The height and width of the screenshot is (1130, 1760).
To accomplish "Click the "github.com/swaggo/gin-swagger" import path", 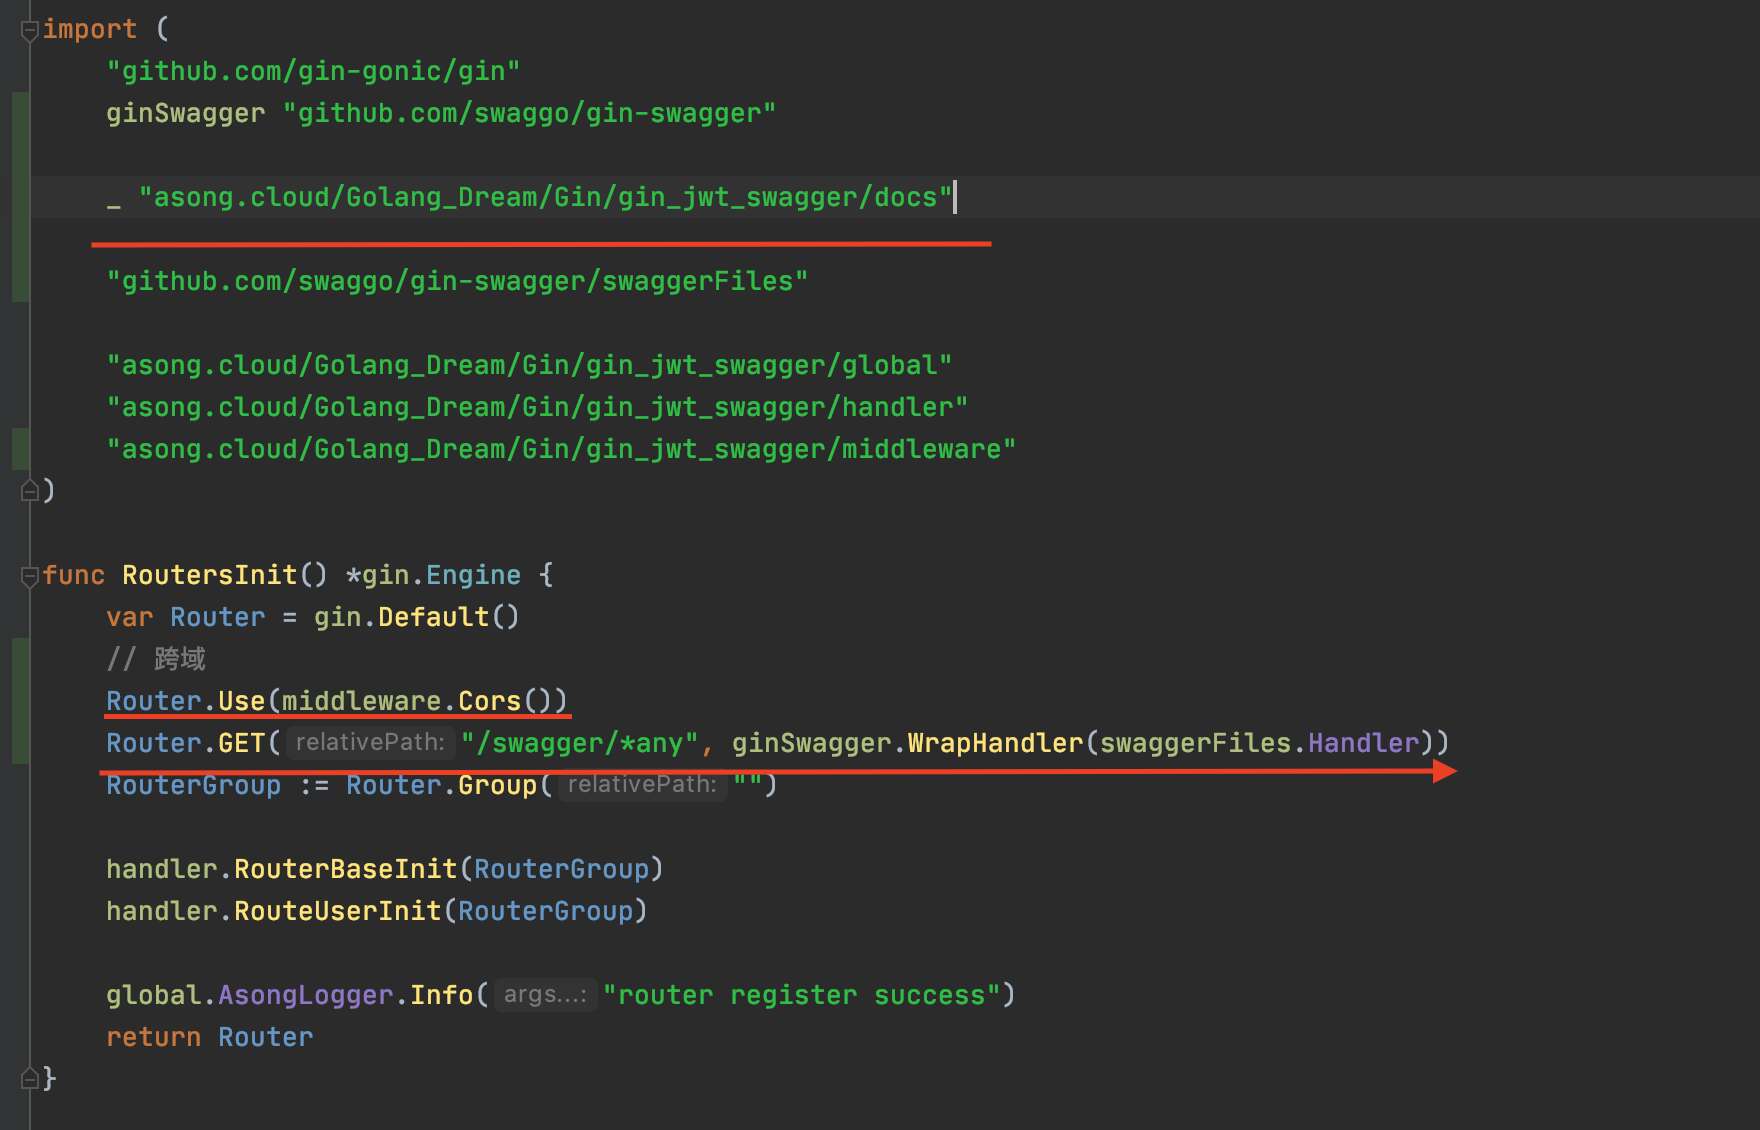I will tap(529, 113).
